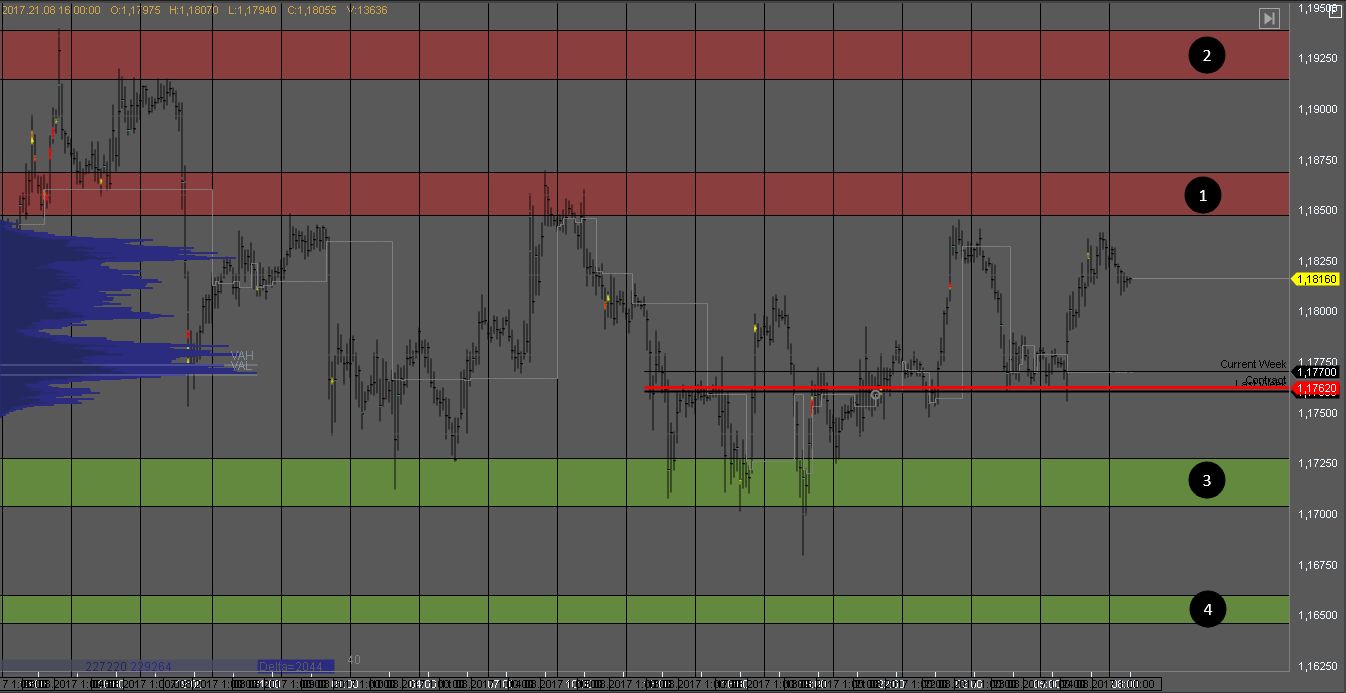Screen dimensions: 1346x693
Task: Click the black circle numbered 1
Action: [1203, 195]
